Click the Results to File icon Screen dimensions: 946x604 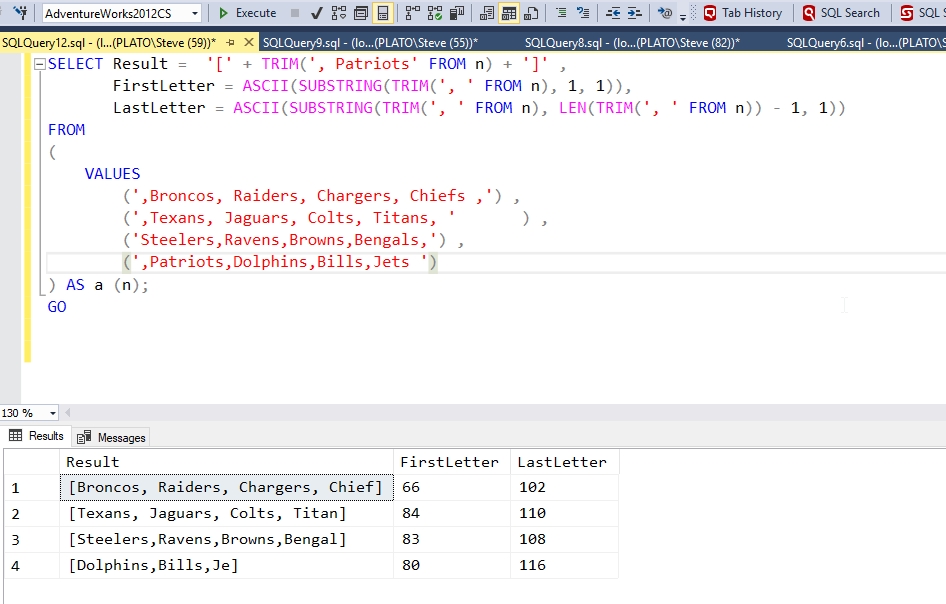click(x=531, y=13)
